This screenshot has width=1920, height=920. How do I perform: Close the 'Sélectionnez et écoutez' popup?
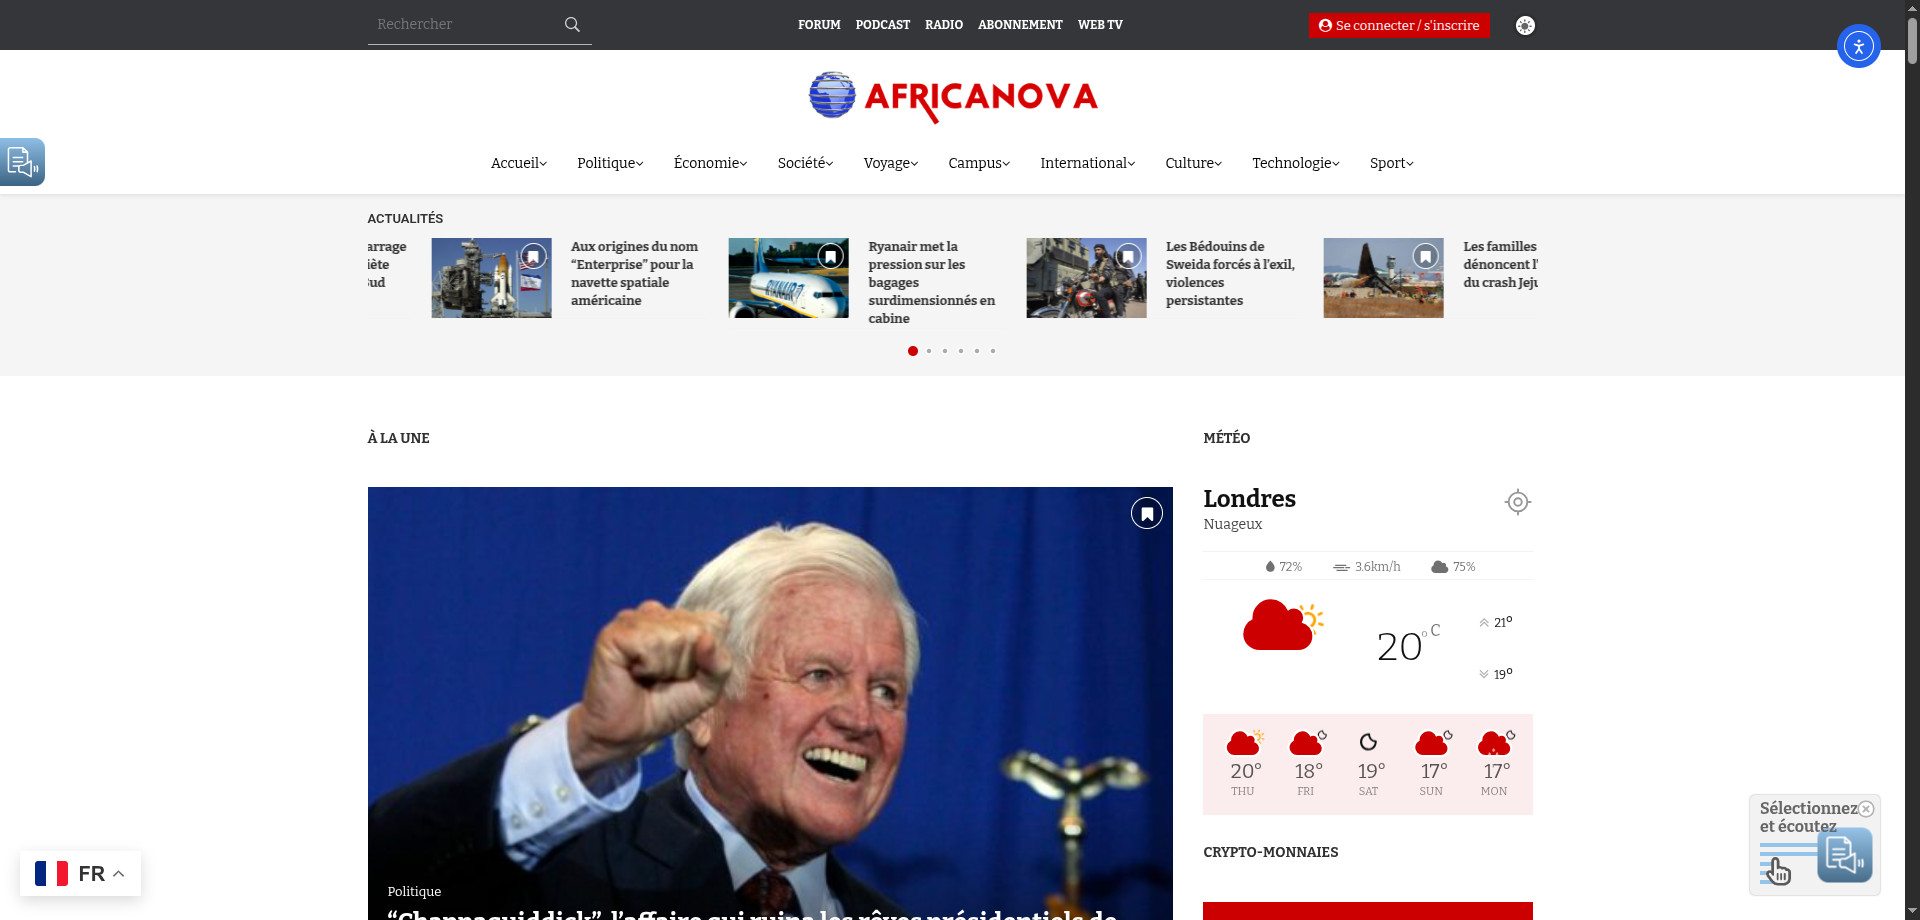click(1865, 809)
